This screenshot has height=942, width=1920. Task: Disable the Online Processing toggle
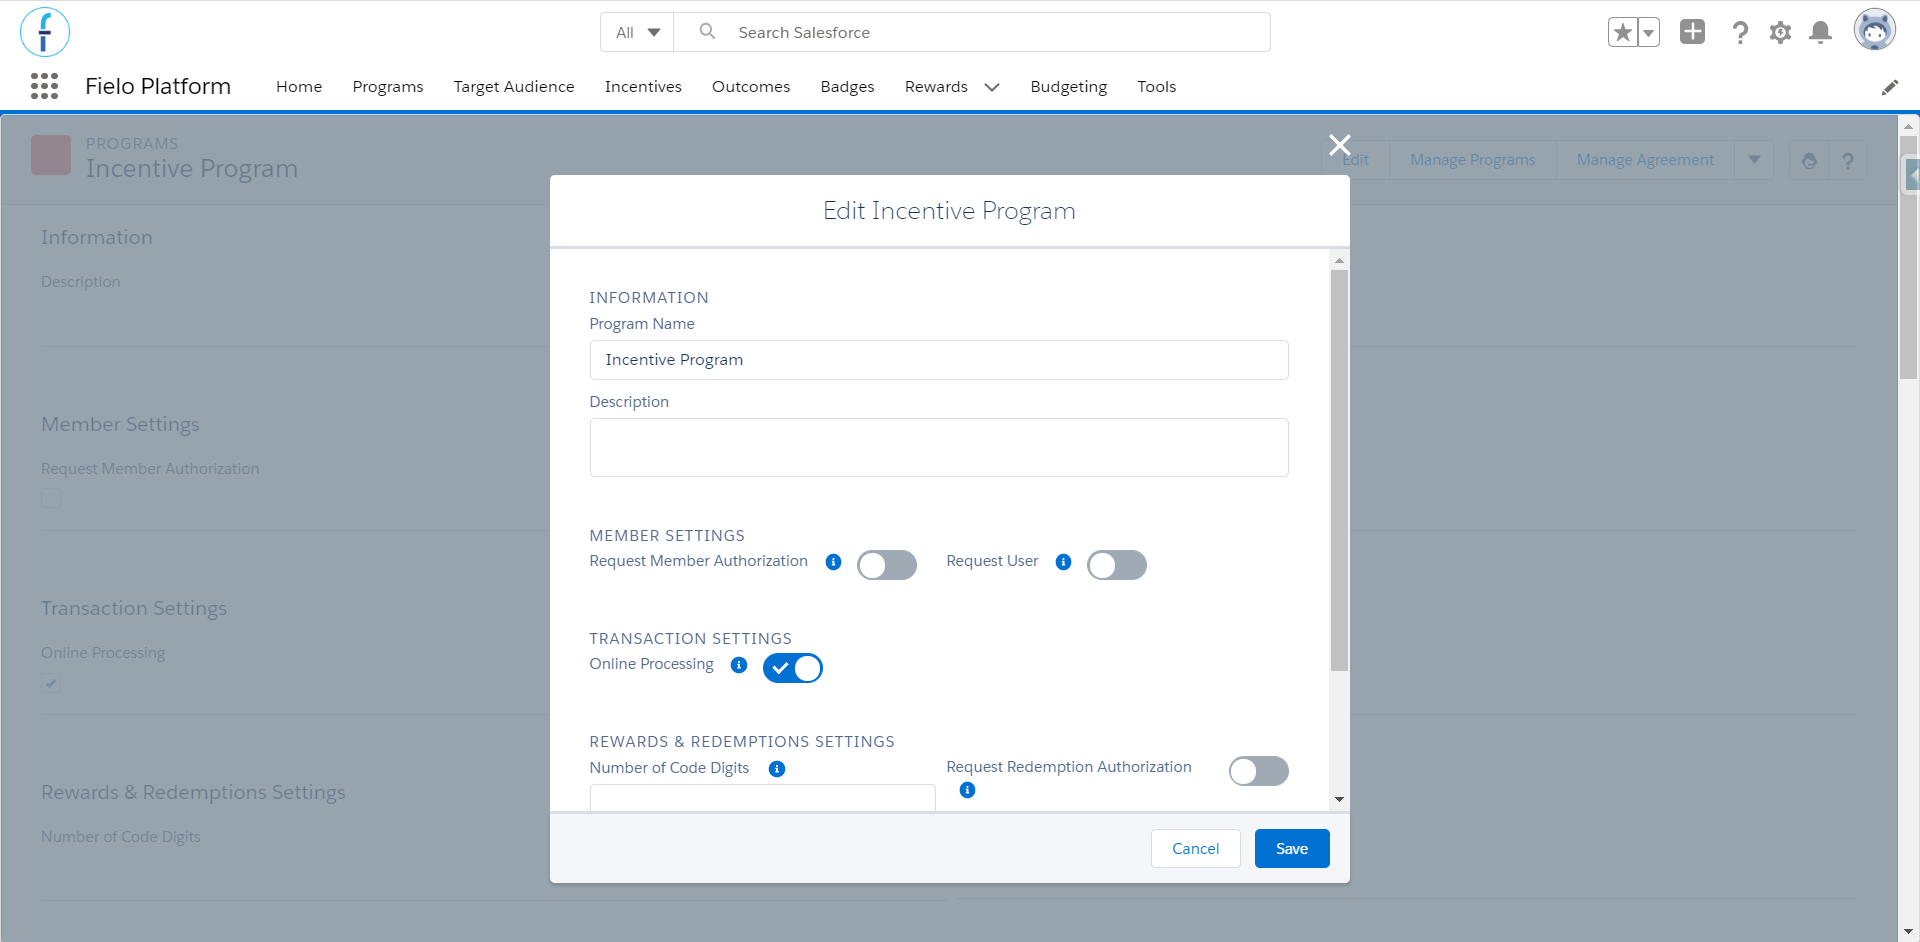coord(793,668)
